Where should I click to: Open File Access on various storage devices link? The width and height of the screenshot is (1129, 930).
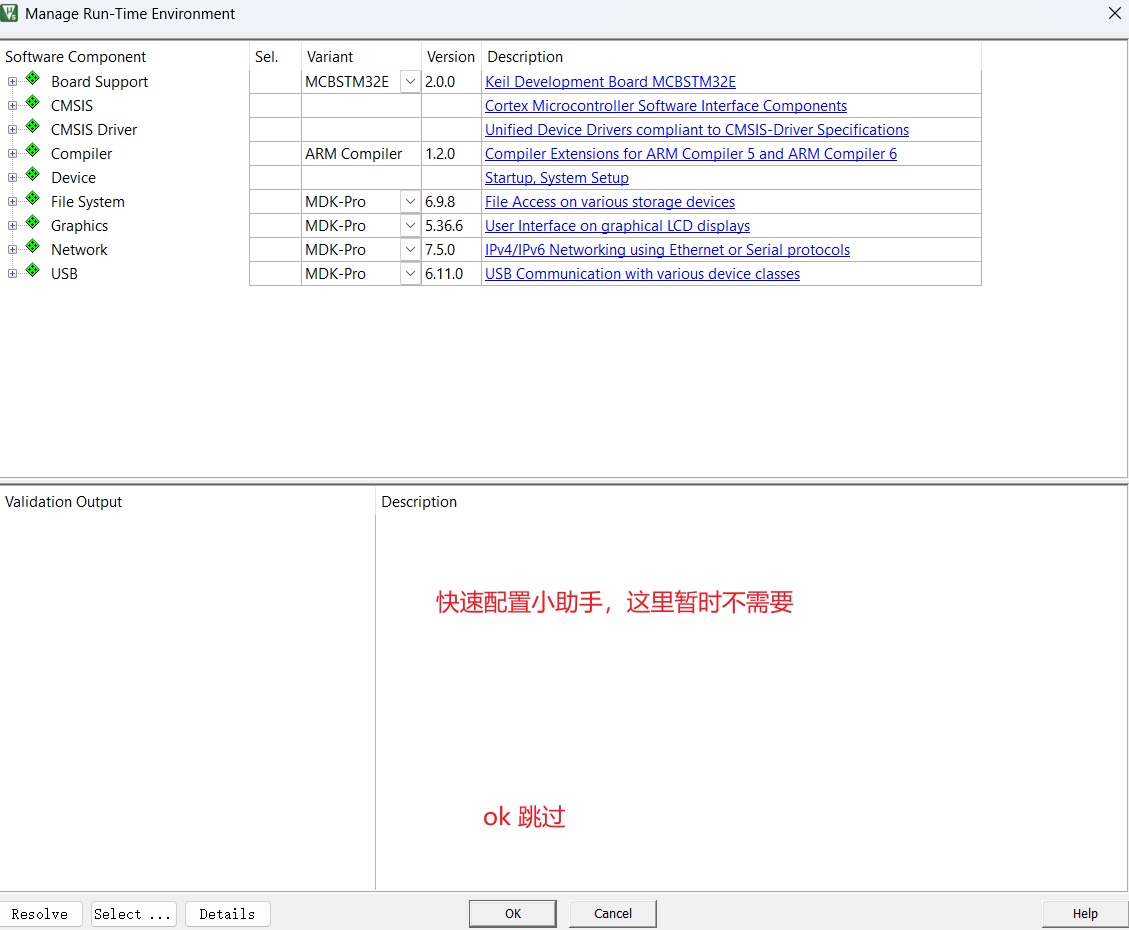pos(610,202)
